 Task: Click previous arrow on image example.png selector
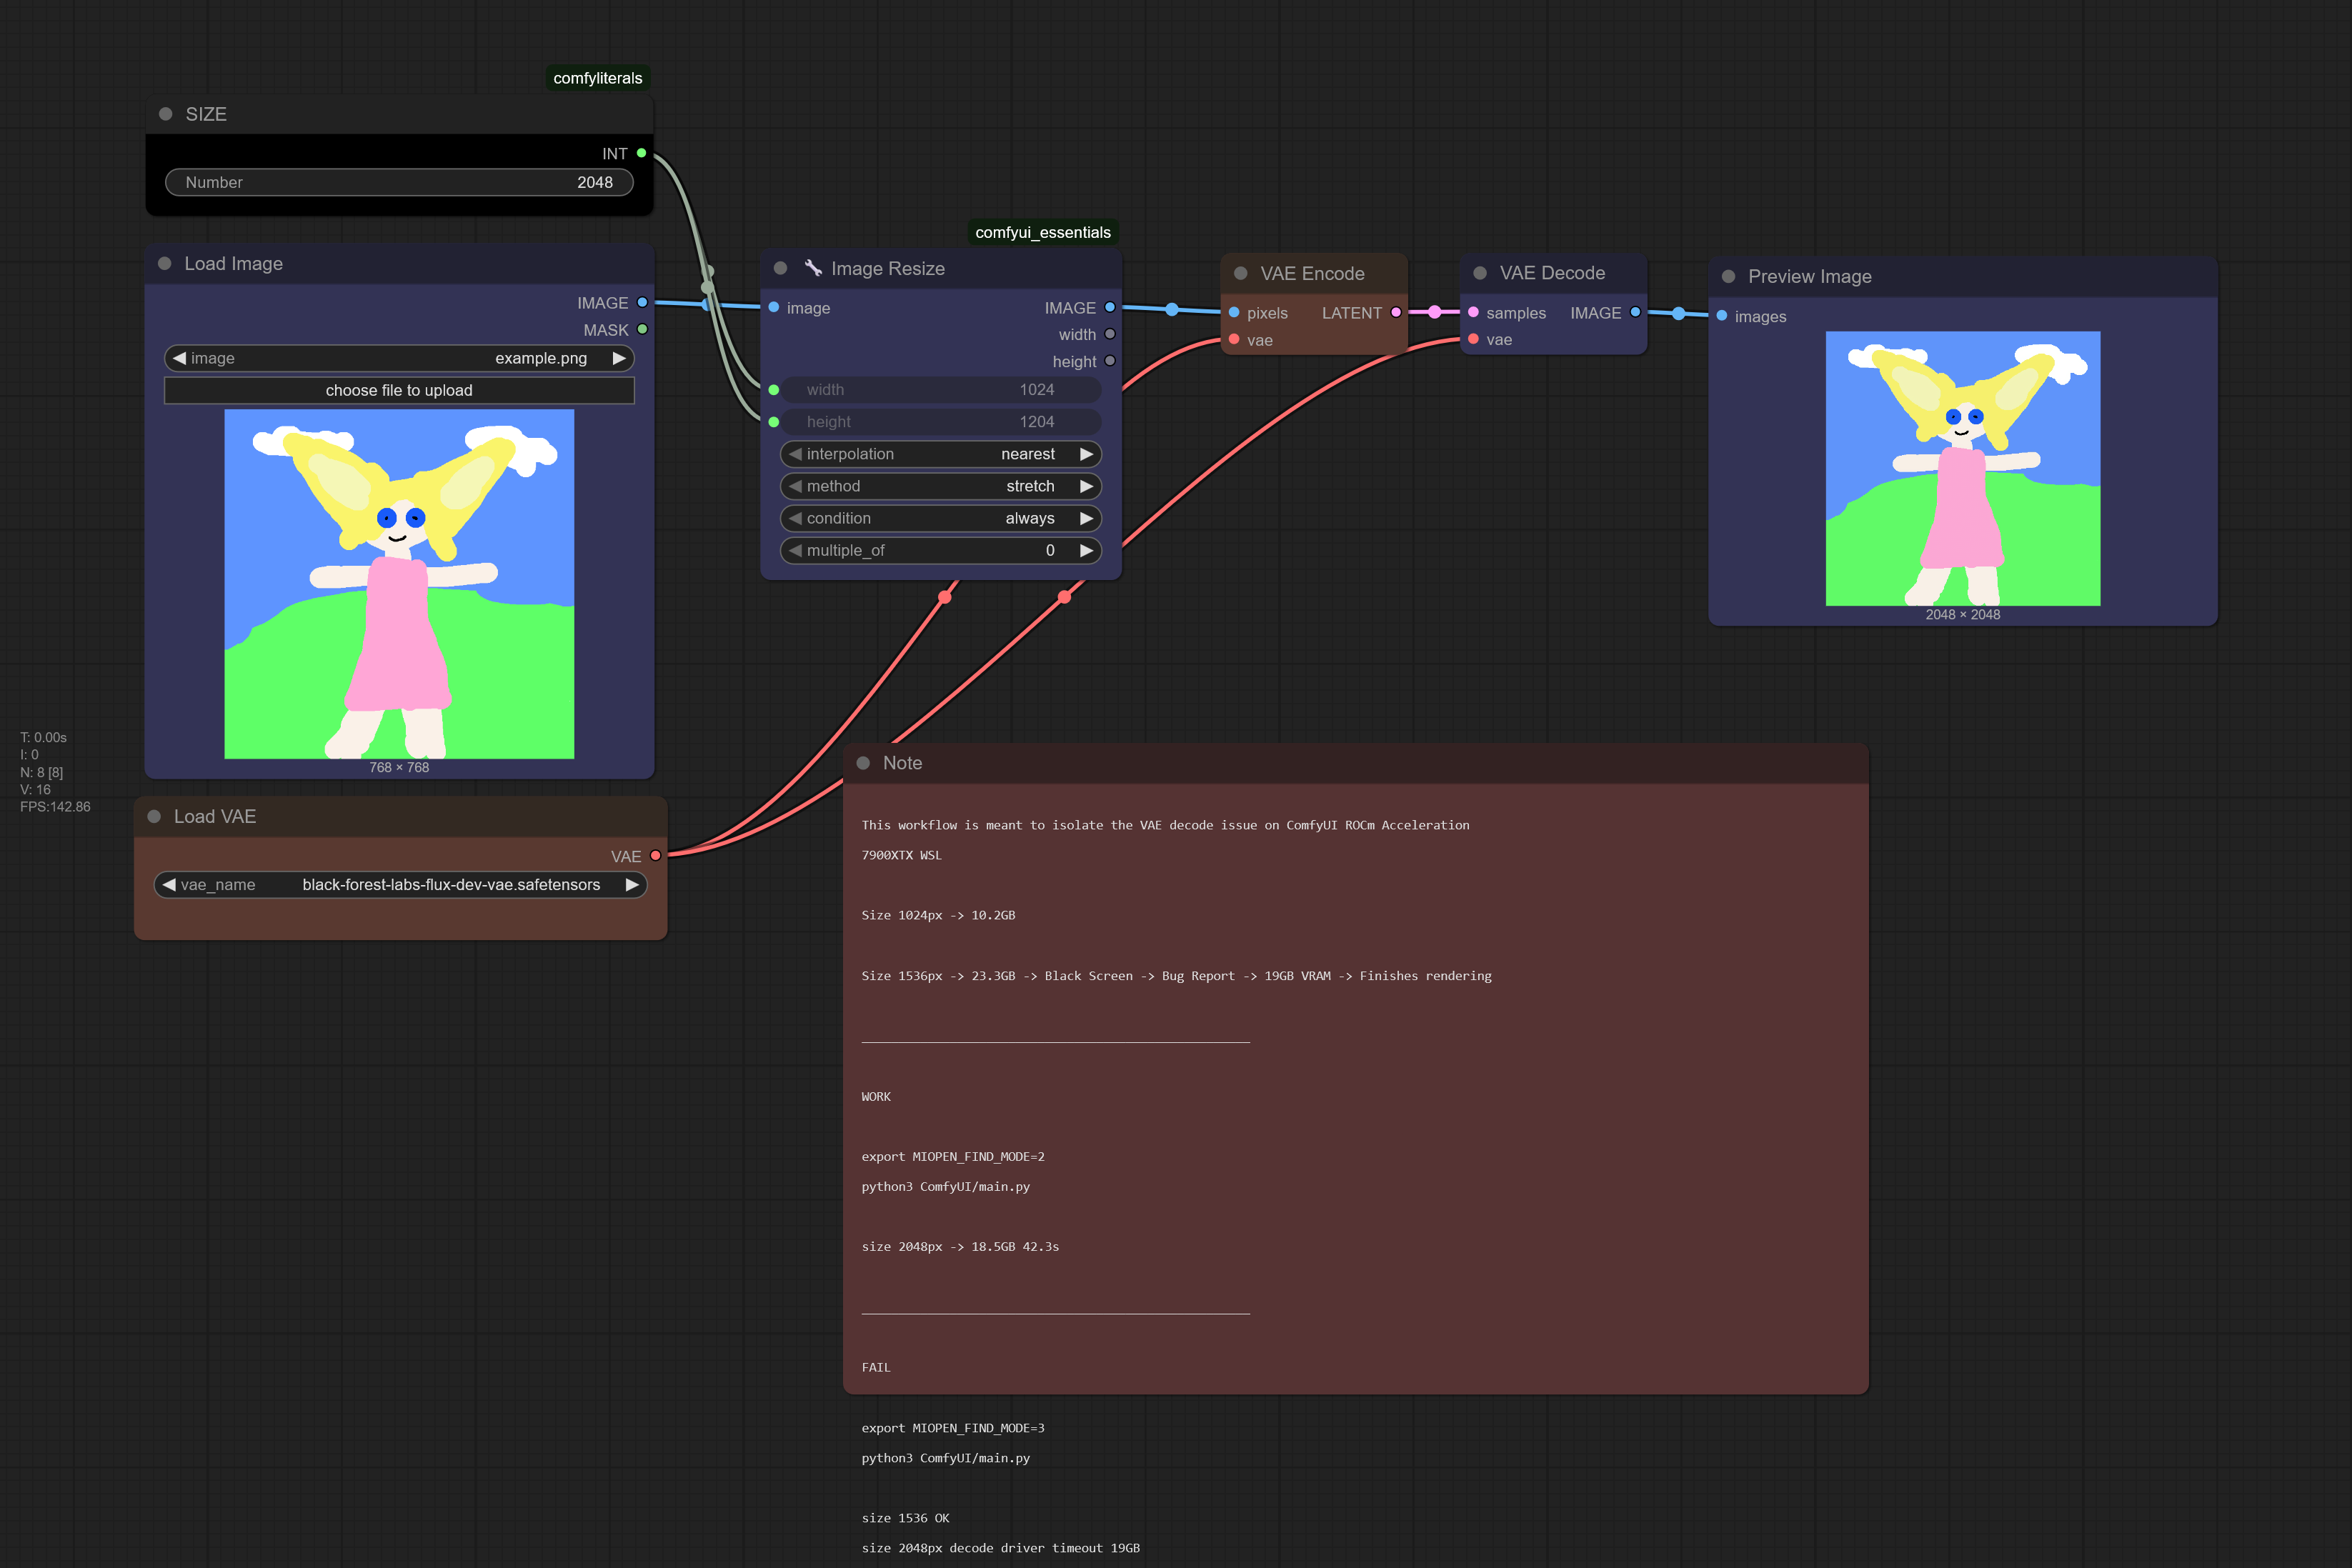click(179, 358)
